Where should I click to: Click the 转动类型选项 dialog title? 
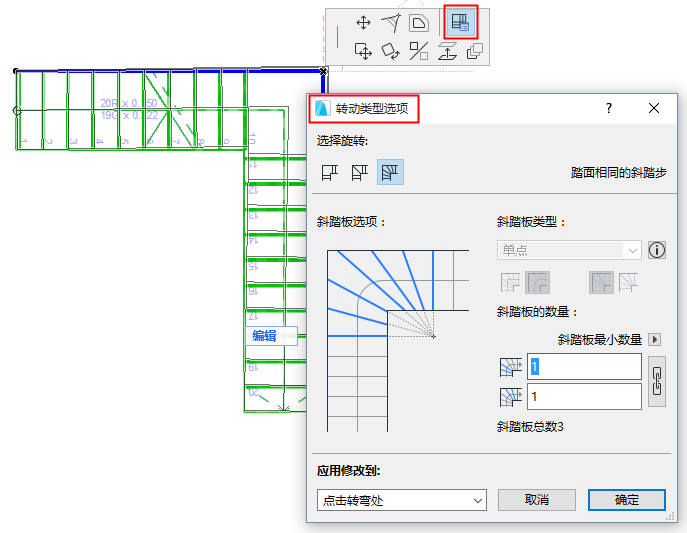click(x=372, y=108)
